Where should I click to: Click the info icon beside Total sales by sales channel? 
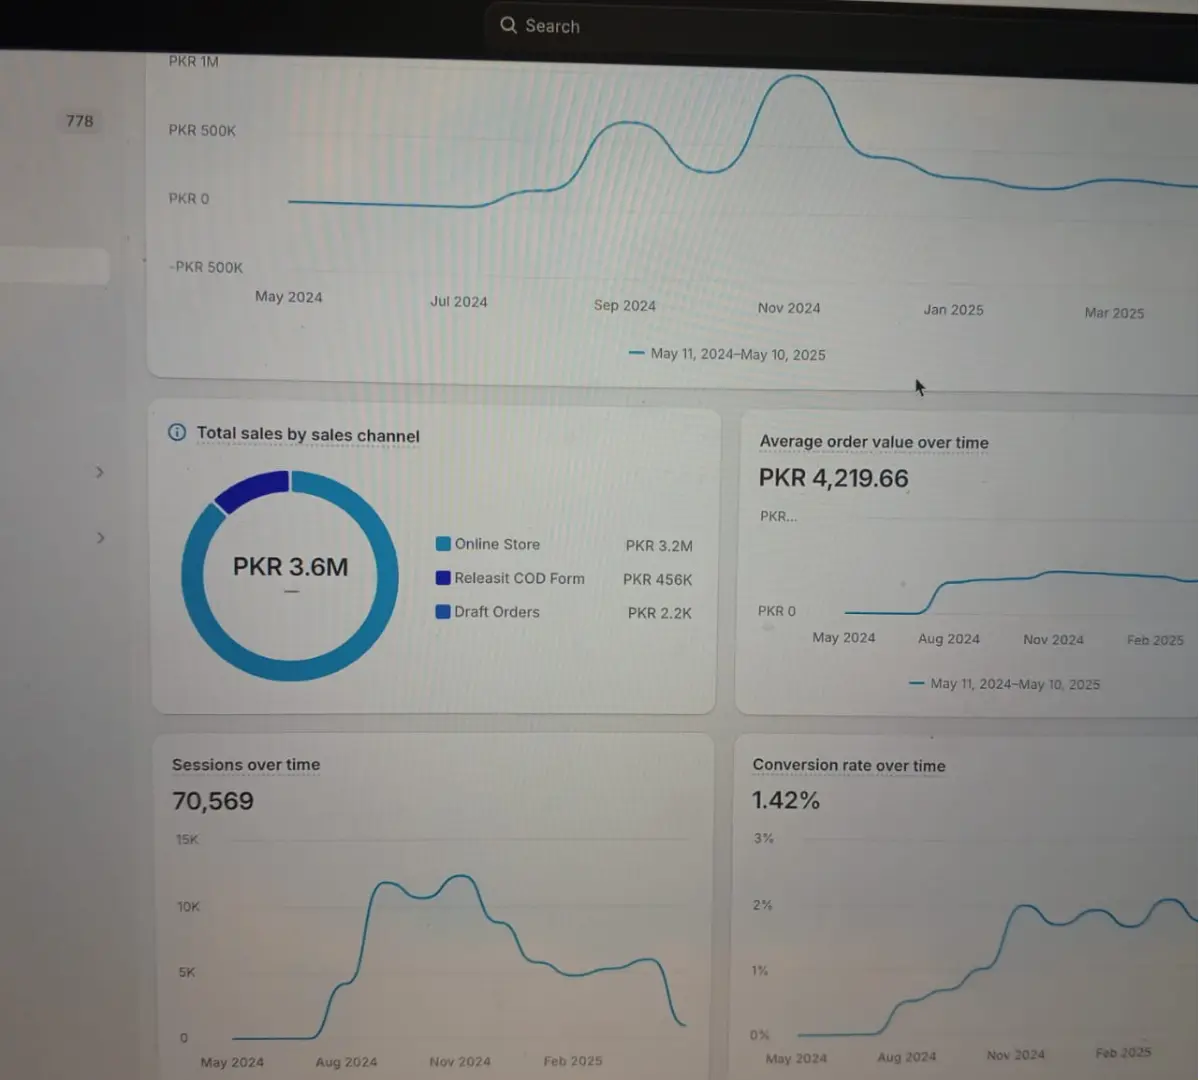click(x=177, y=432)
